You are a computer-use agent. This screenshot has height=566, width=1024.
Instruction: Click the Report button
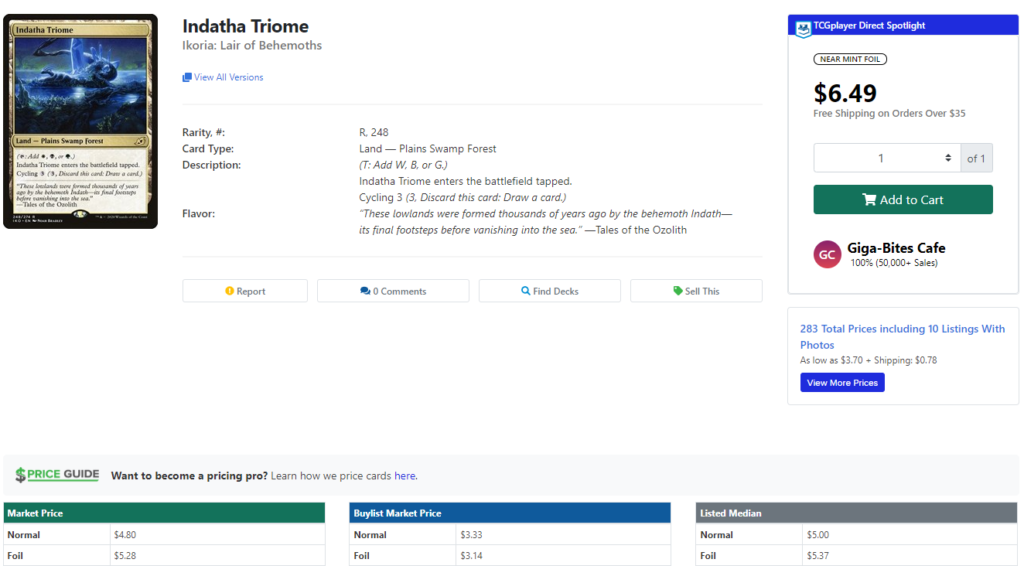[x=245, y=291]
